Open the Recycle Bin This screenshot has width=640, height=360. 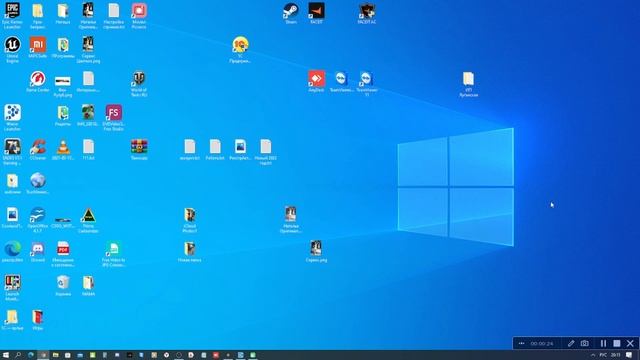point(63,285)
